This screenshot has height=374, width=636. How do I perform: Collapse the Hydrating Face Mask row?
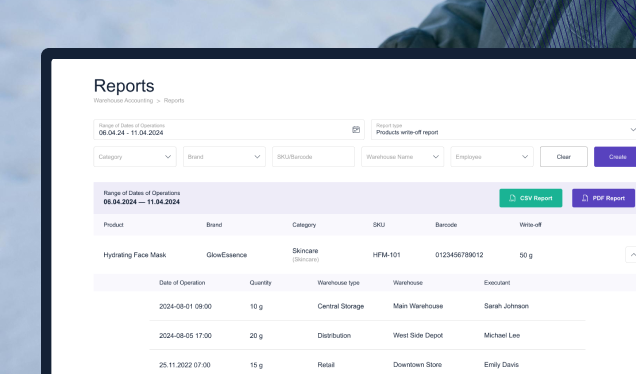tap(631, 255)
